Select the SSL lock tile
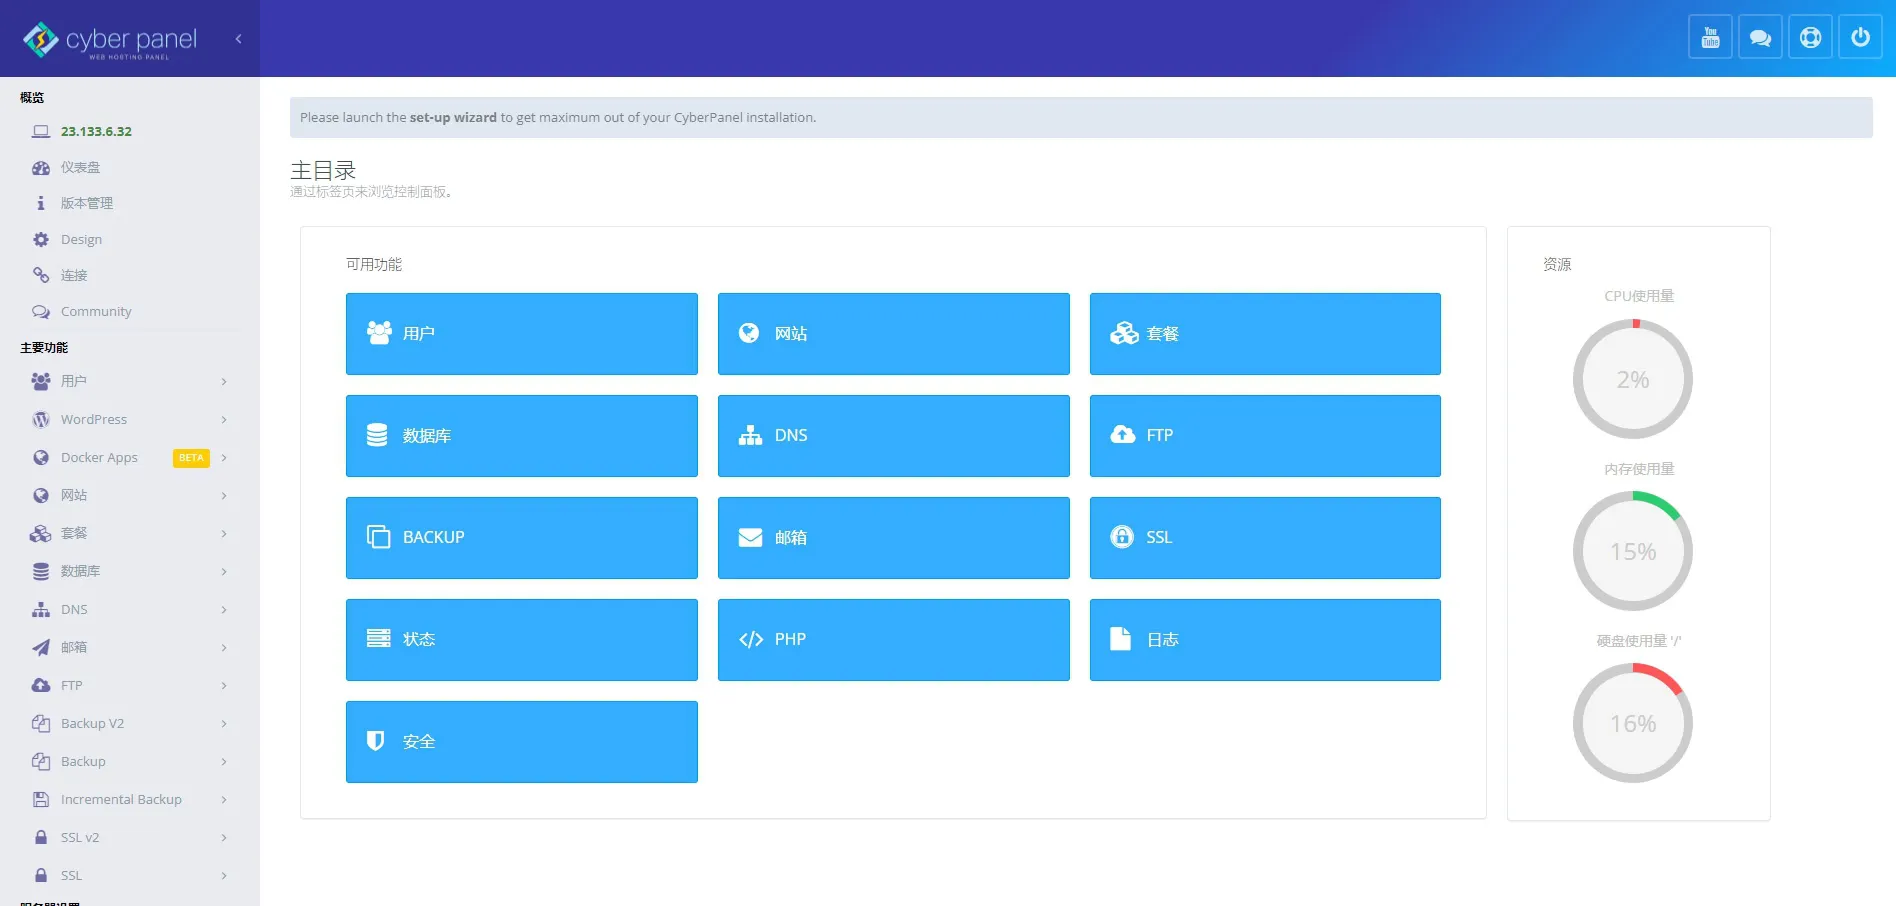 click(x=1264, y=538)
